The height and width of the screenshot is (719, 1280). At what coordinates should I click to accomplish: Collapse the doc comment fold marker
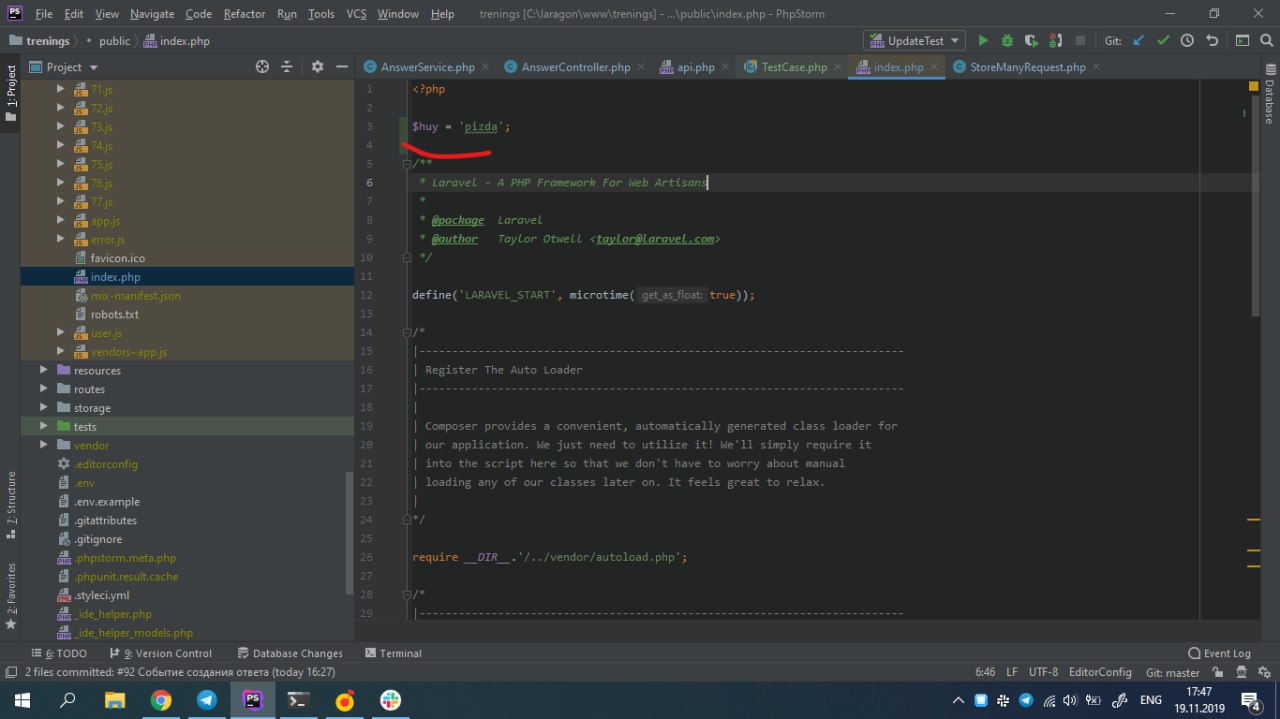pyautogui.click(x=407, y=164)
